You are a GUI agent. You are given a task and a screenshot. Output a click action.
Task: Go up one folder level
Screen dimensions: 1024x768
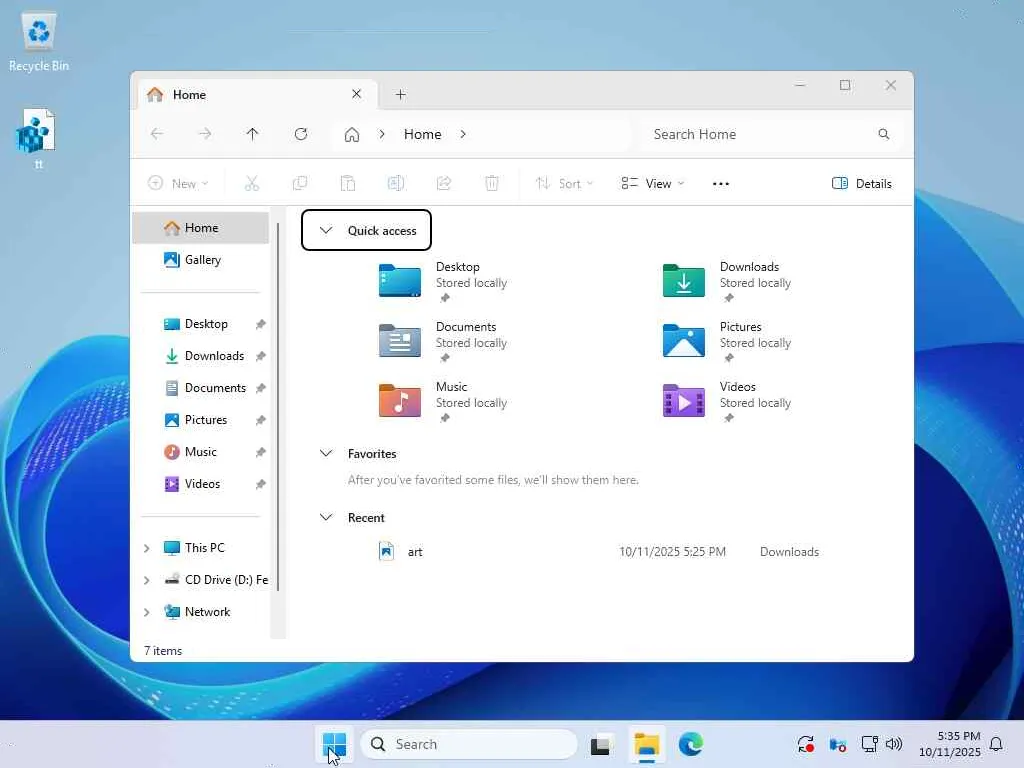pyautogui.click(x=253, y=134)
